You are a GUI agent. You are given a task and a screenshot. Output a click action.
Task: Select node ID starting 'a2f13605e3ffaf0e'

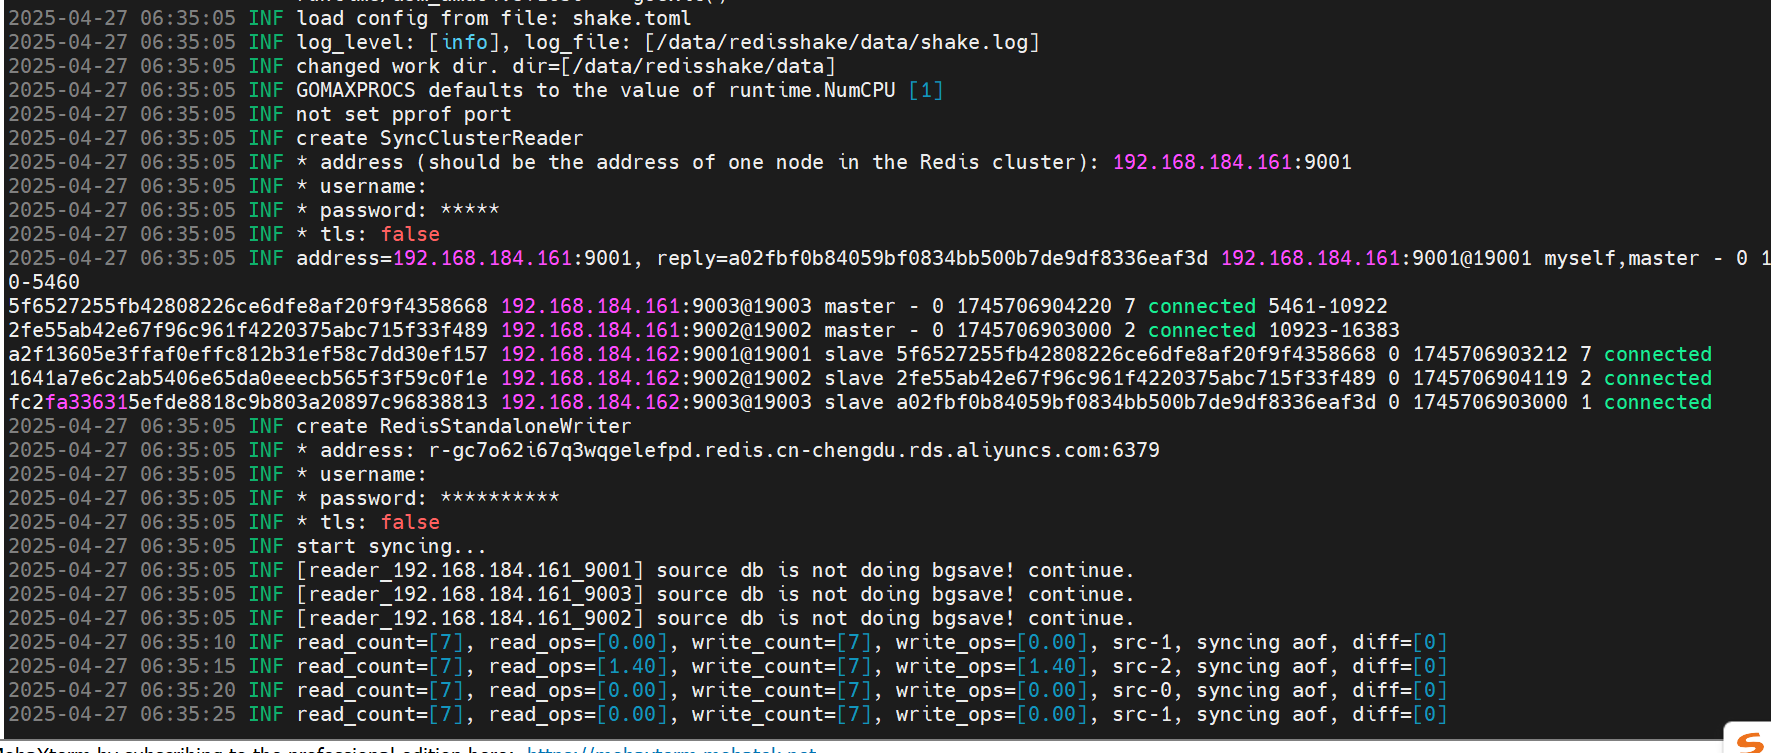[x=248, y=354]
